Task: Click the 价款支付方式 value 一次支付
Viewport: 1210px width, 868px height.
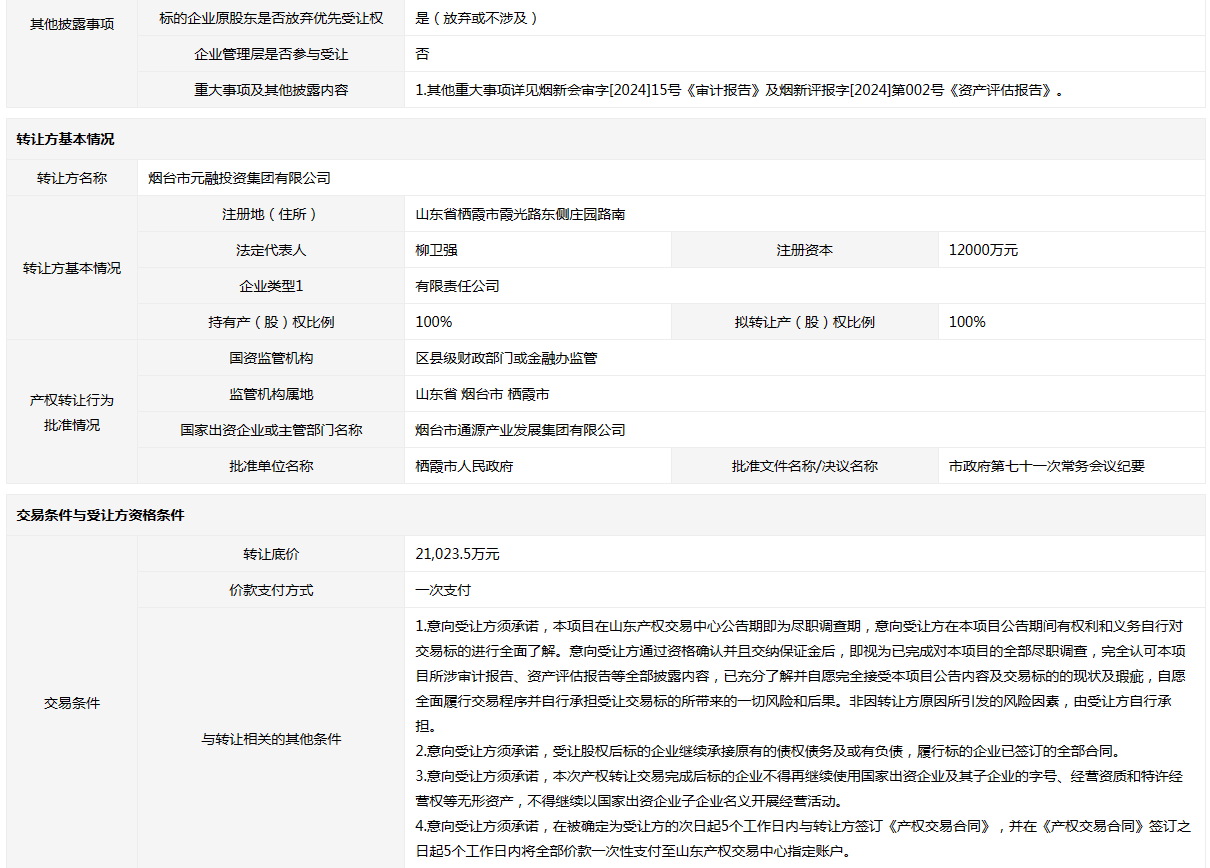Action: [443, 590]
